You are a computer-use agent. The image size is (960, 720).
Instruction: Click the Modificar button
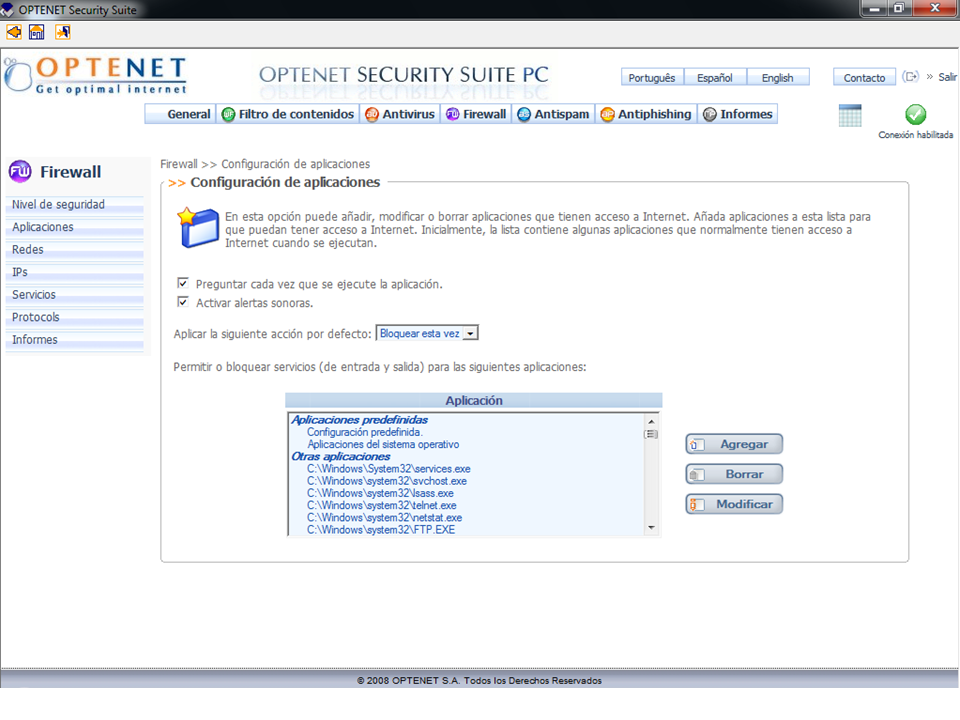tap(734, 504)
